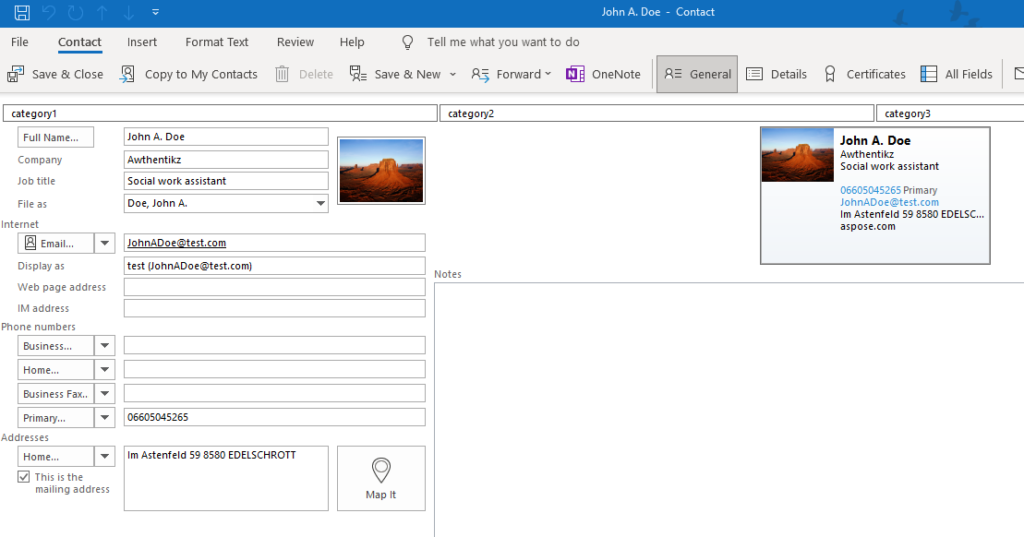Click the Full Name... button
Screen dimensions: 1024x537
click(x=56, y=137)
